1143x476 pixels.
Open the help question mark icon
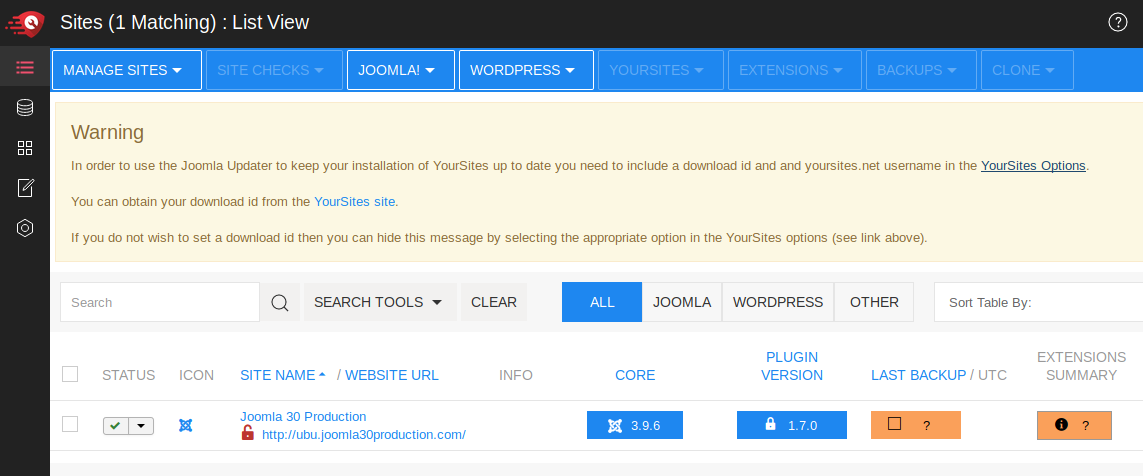[1117, 23]
